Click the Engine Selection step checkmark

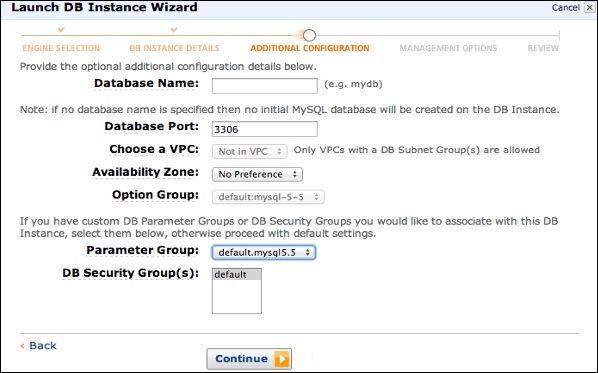pos(61,29)
